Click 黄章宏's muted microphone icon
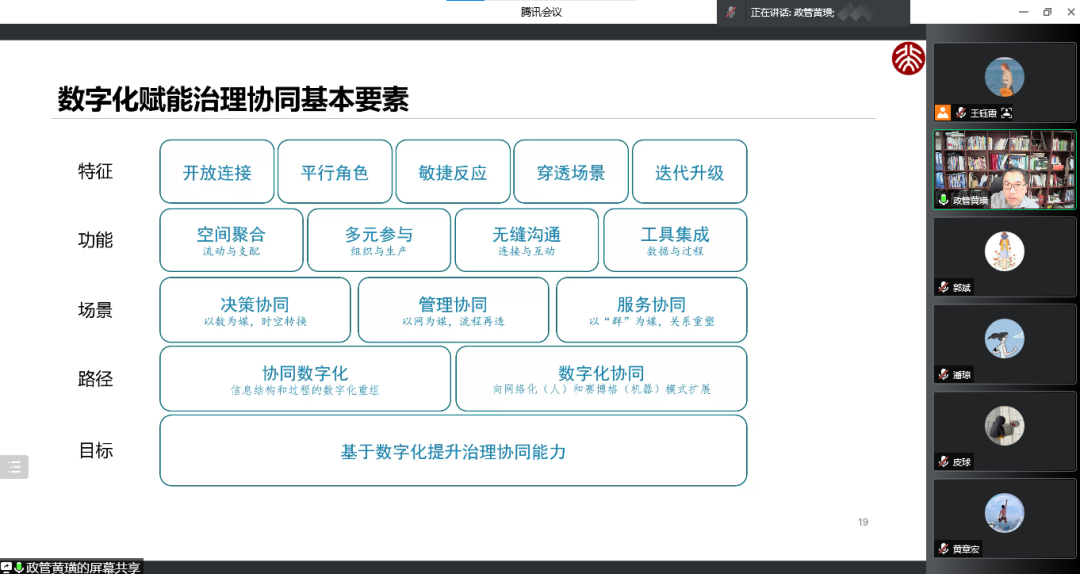Screen dimensions: 1080x574 coord(942,549)
